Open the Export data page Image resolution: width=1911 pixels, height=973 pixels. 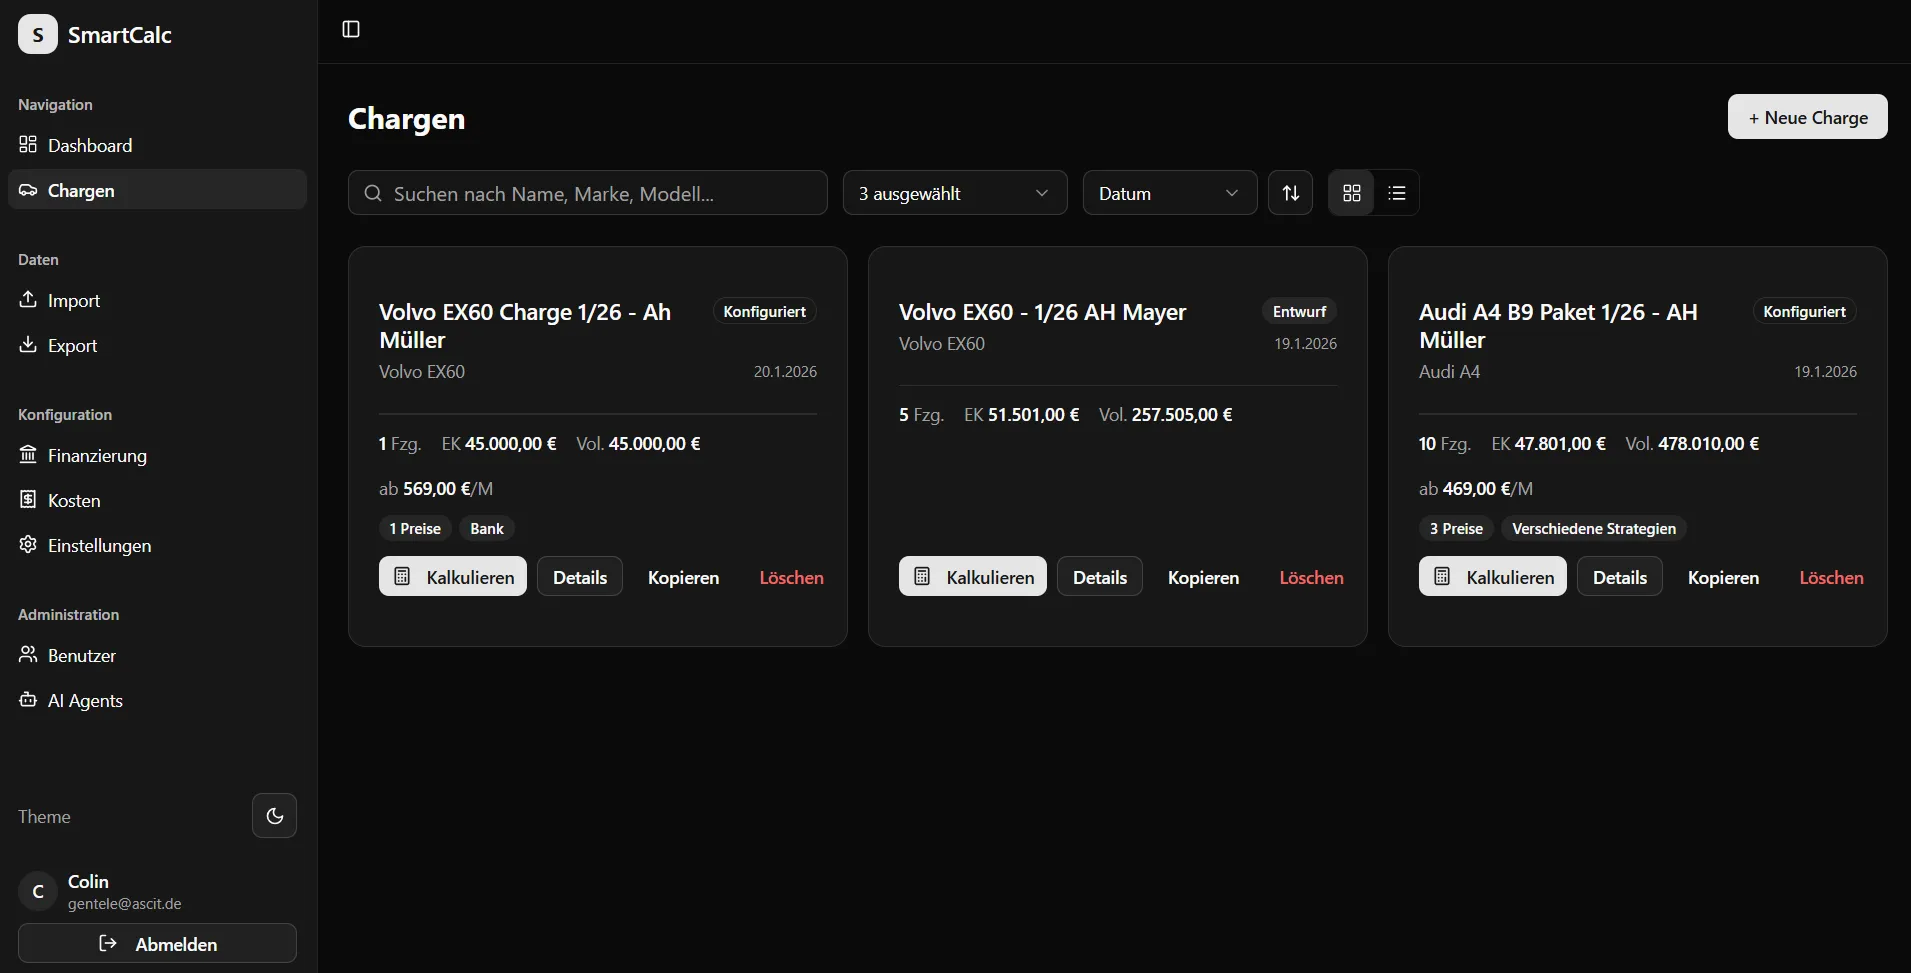point(73,346)
